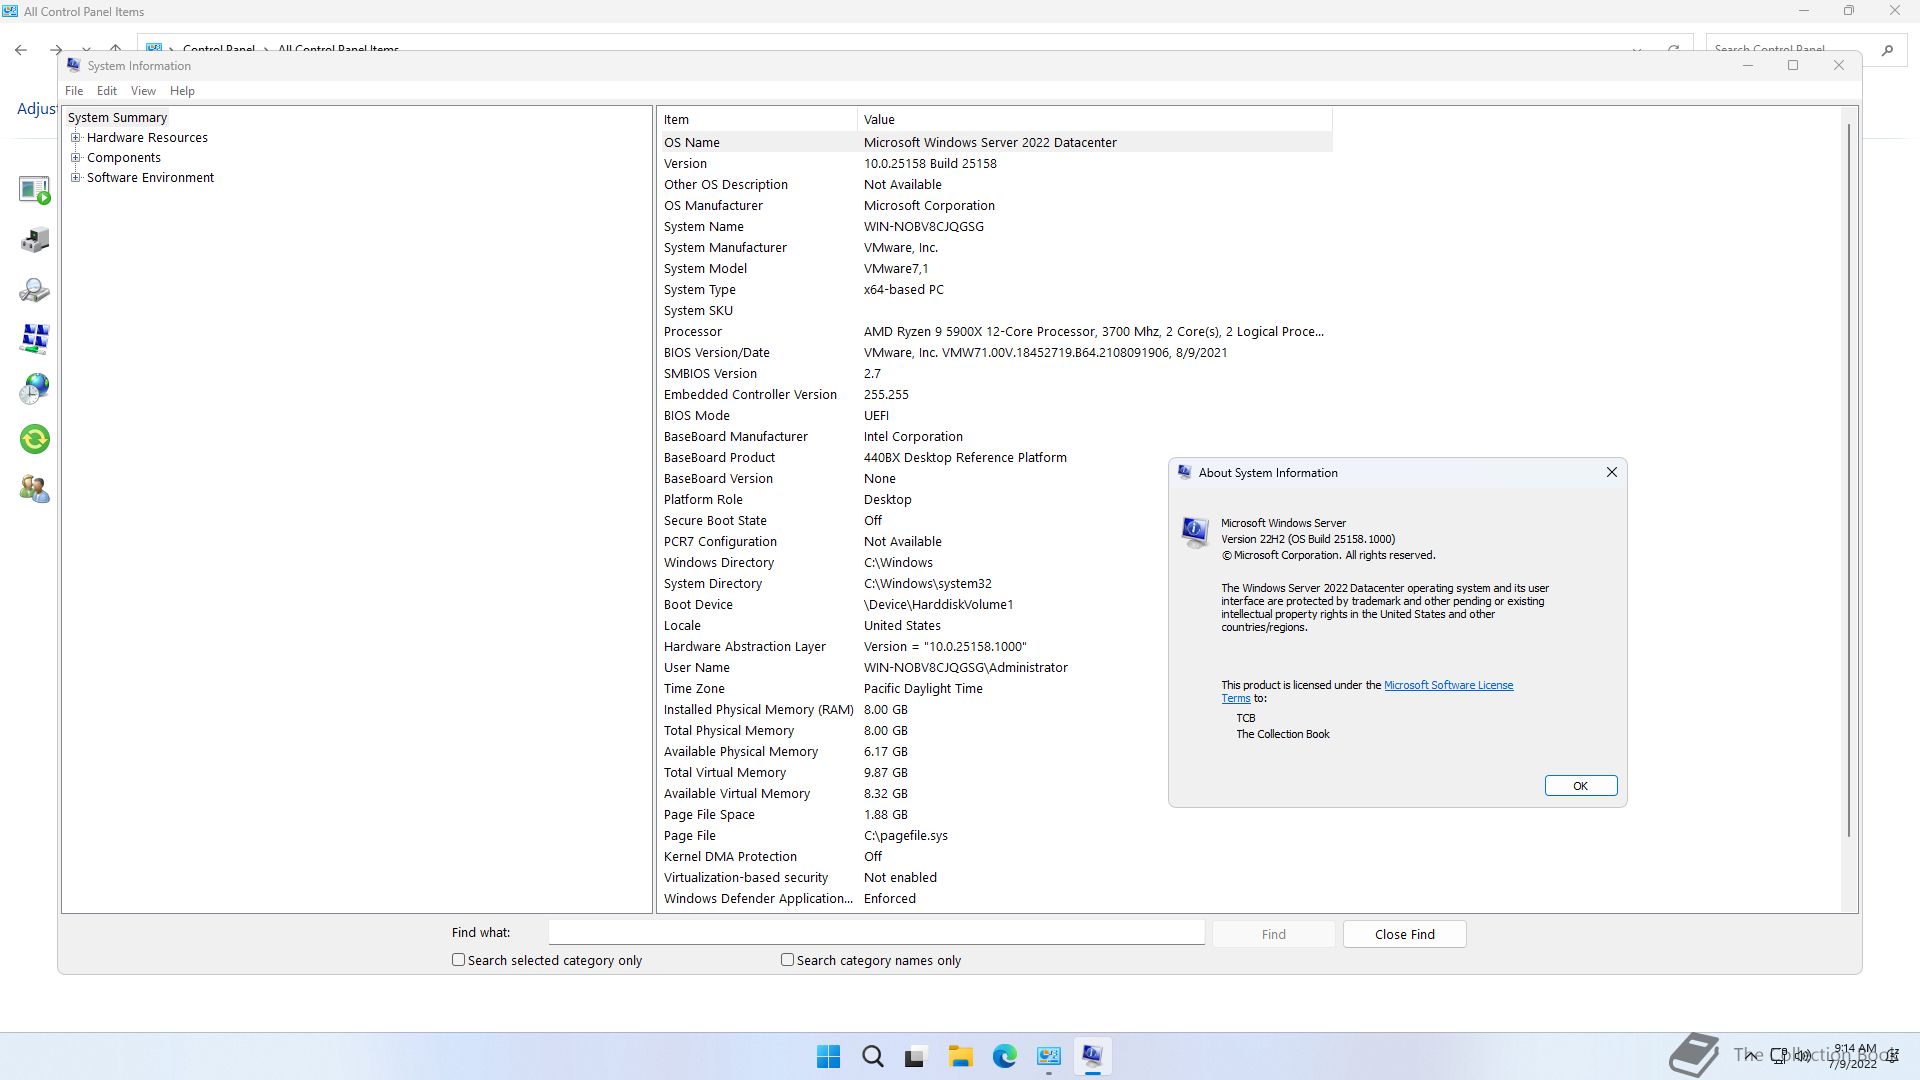Image resolution: width=1920 pixels, height=1080 pixels.
Task: Click the Control Panel search magnifier icon
Action: (x=1887, y=49)
